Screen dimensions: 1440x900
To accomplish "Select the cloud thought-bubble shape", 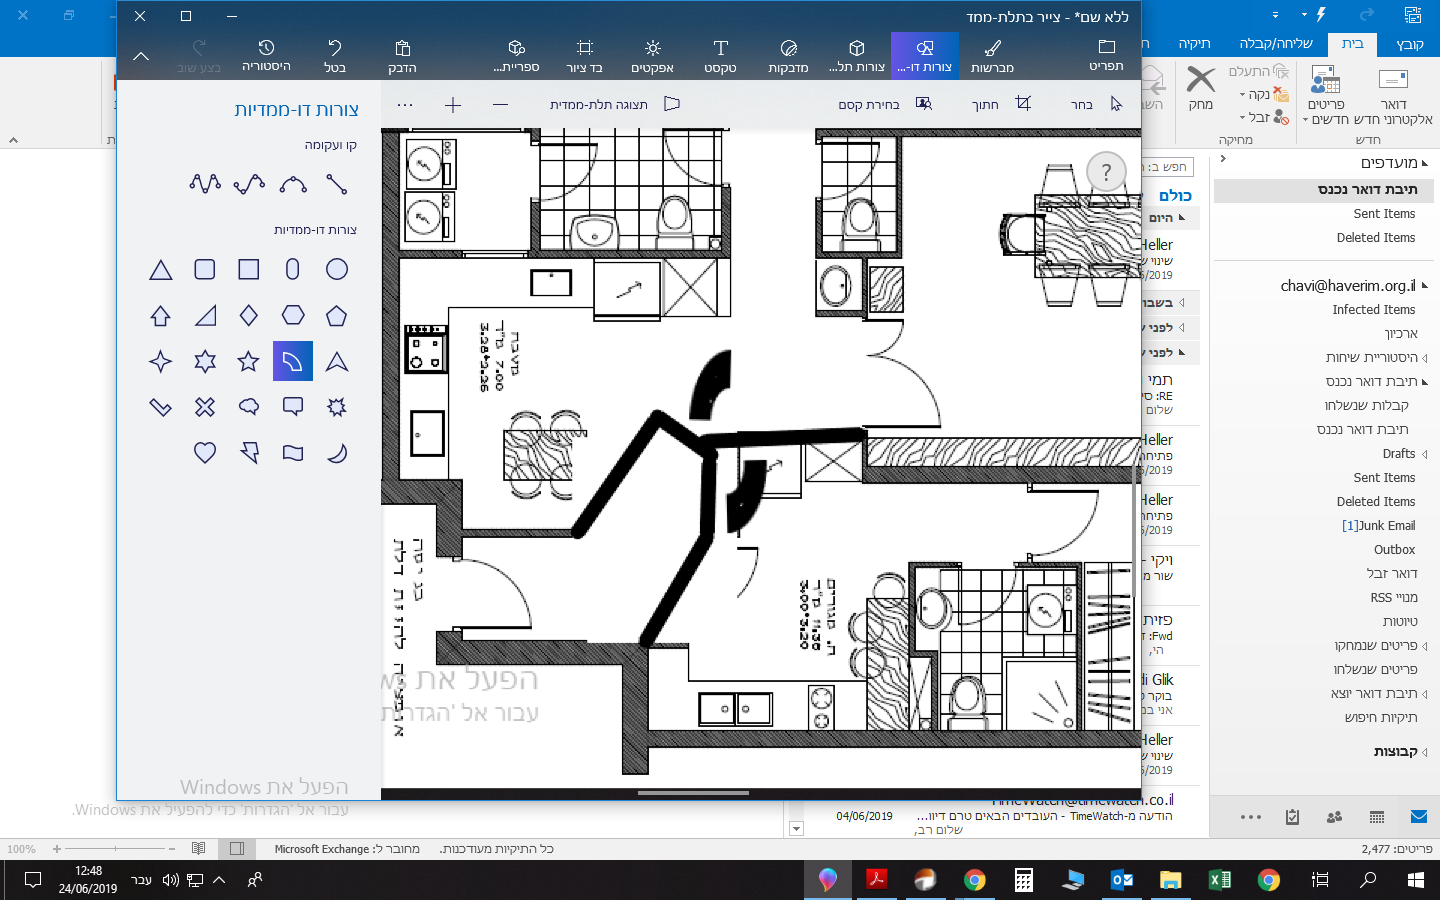I will click(249, 407).
